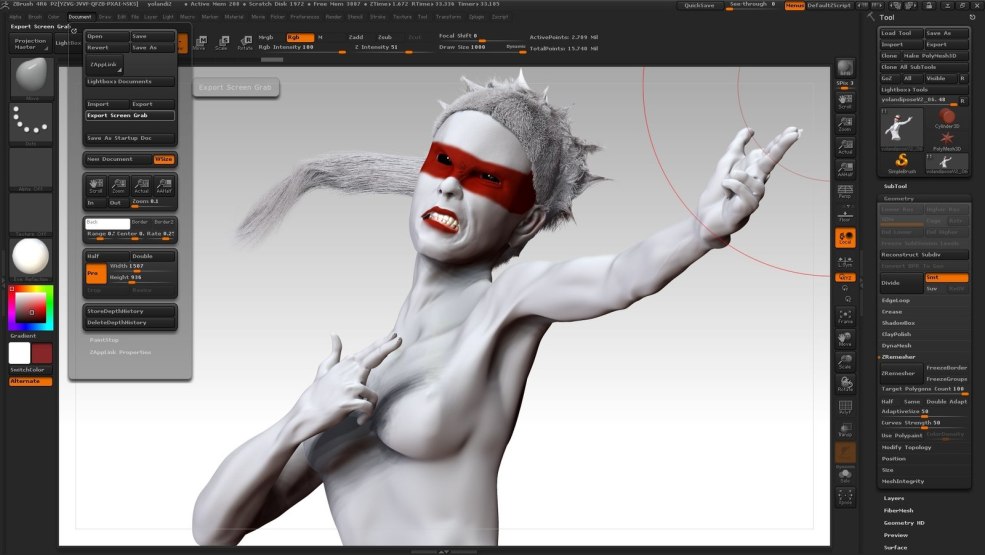Expand the Modify Topology section
Screen dimensions: 985x555
(x=906, y=447)
